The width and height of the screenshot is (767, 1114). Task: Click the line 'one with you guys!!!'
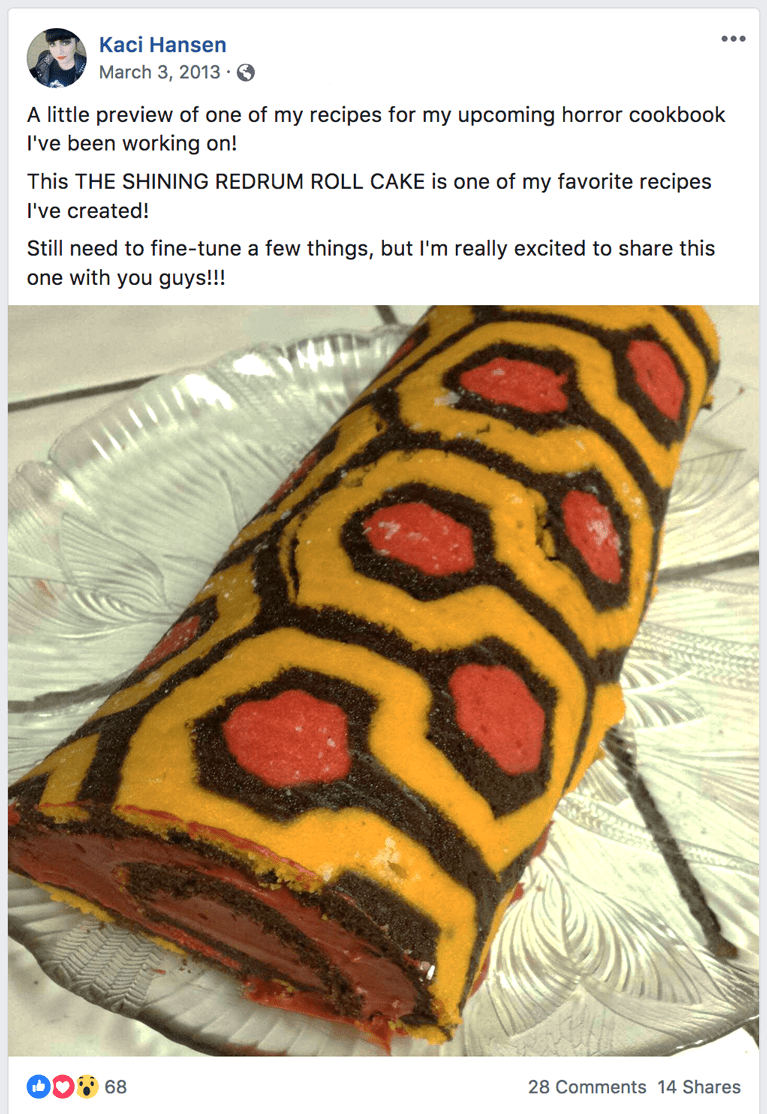(126, 278)
